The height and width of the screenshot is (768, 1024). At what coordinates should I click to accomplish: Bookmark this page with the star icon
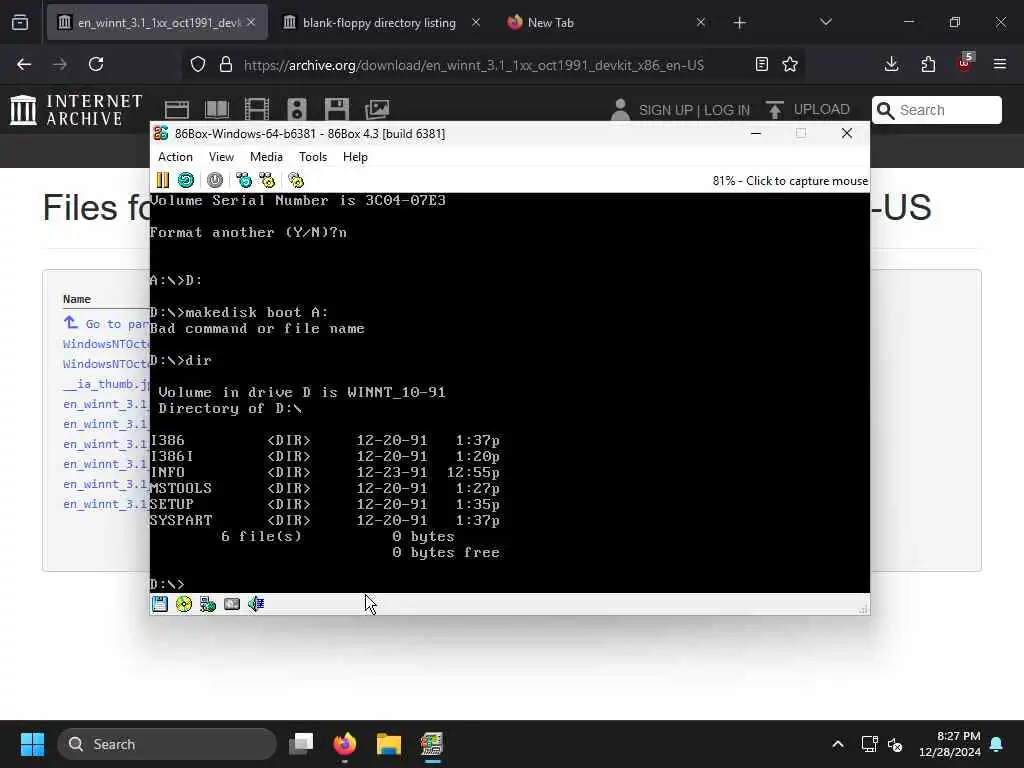pyautogui.click(x=790, y=64)
